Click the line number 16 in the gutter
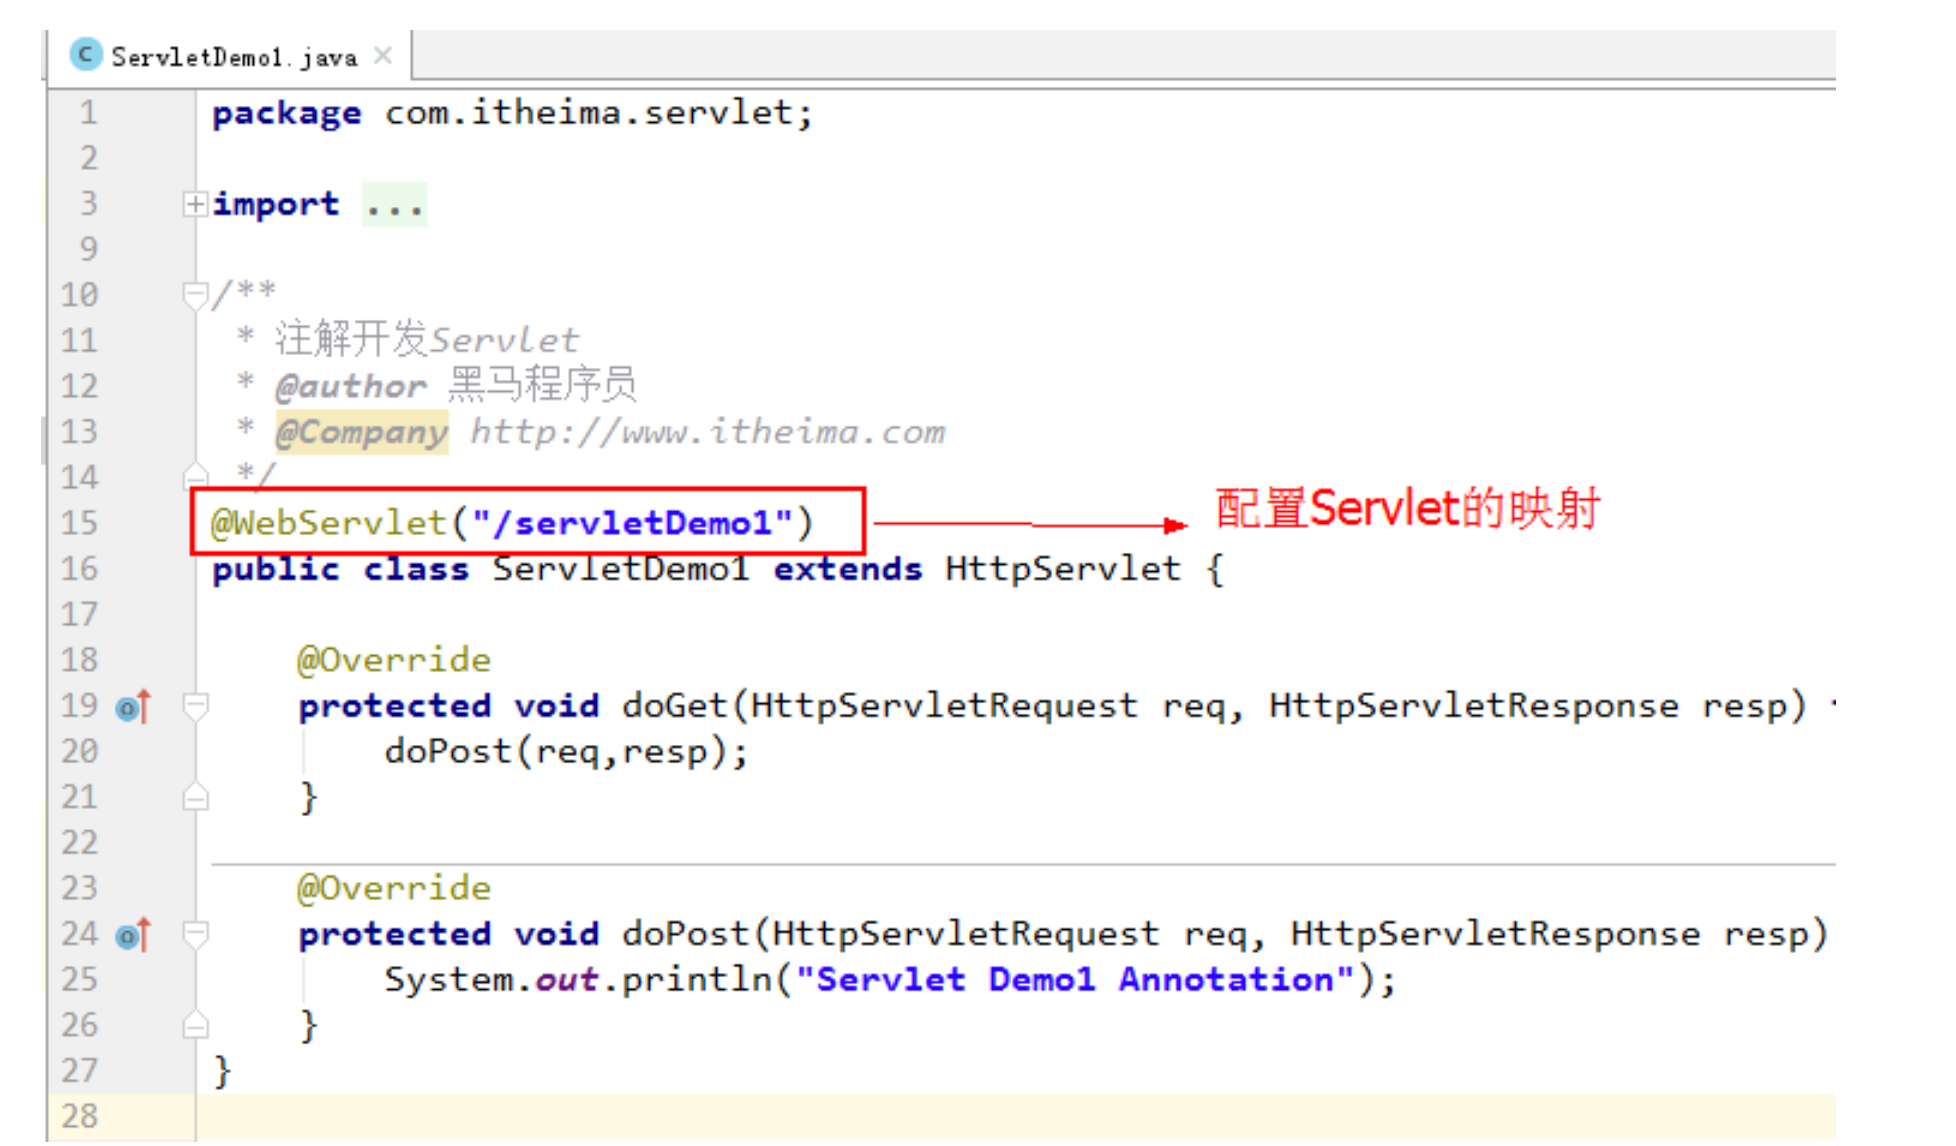Screen dimensions: 1956x1146 80,568
